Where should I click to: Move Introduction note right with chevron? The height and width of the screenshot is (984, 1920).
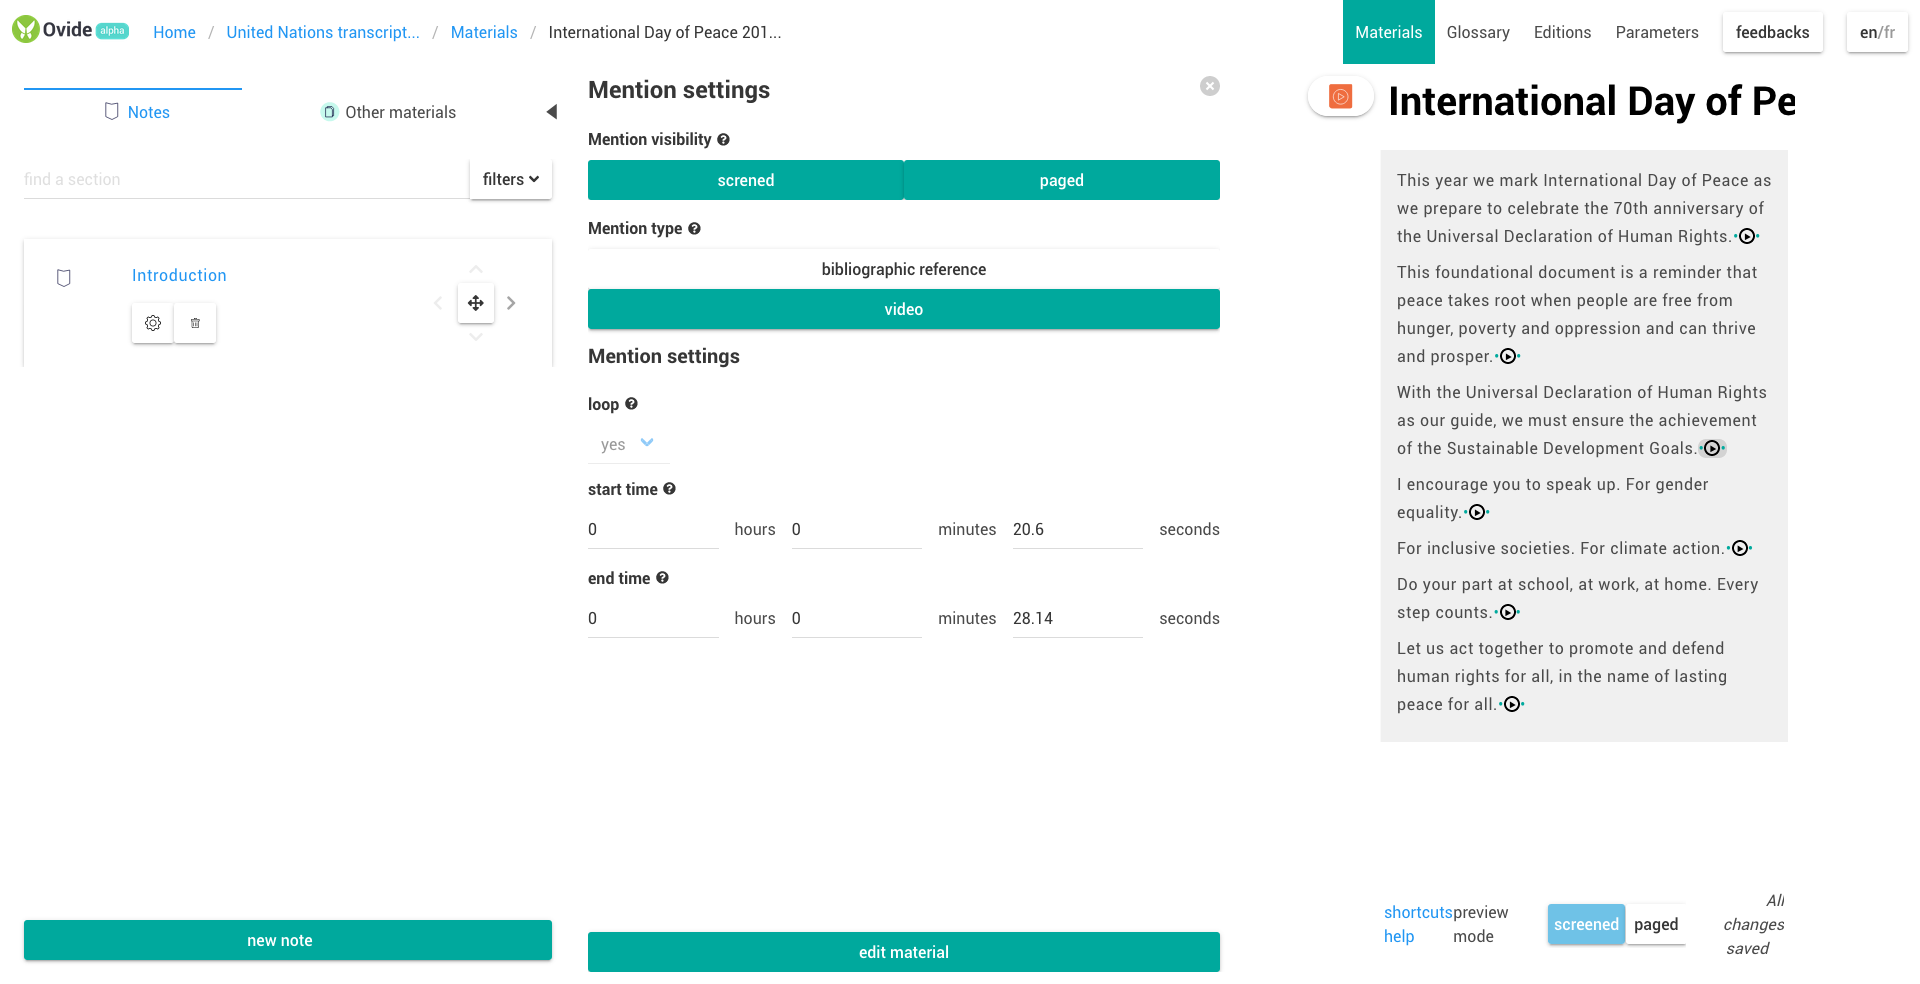pos(511,303)
